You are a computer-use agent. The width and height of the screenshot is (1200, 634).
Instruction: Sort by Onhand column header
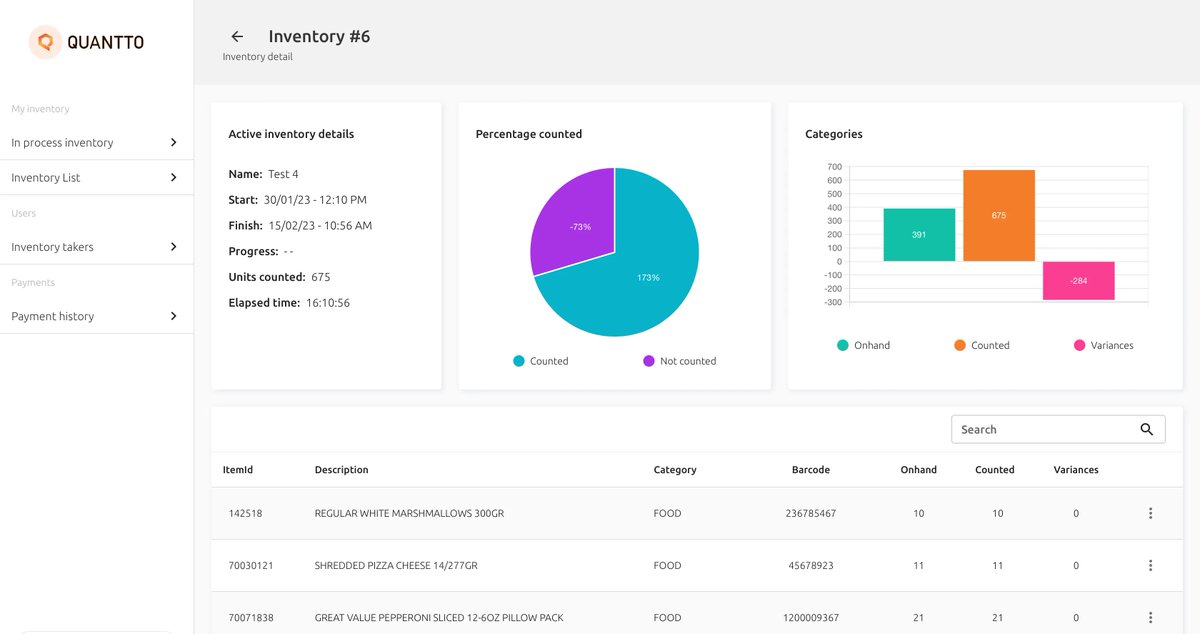coord(919,469)
